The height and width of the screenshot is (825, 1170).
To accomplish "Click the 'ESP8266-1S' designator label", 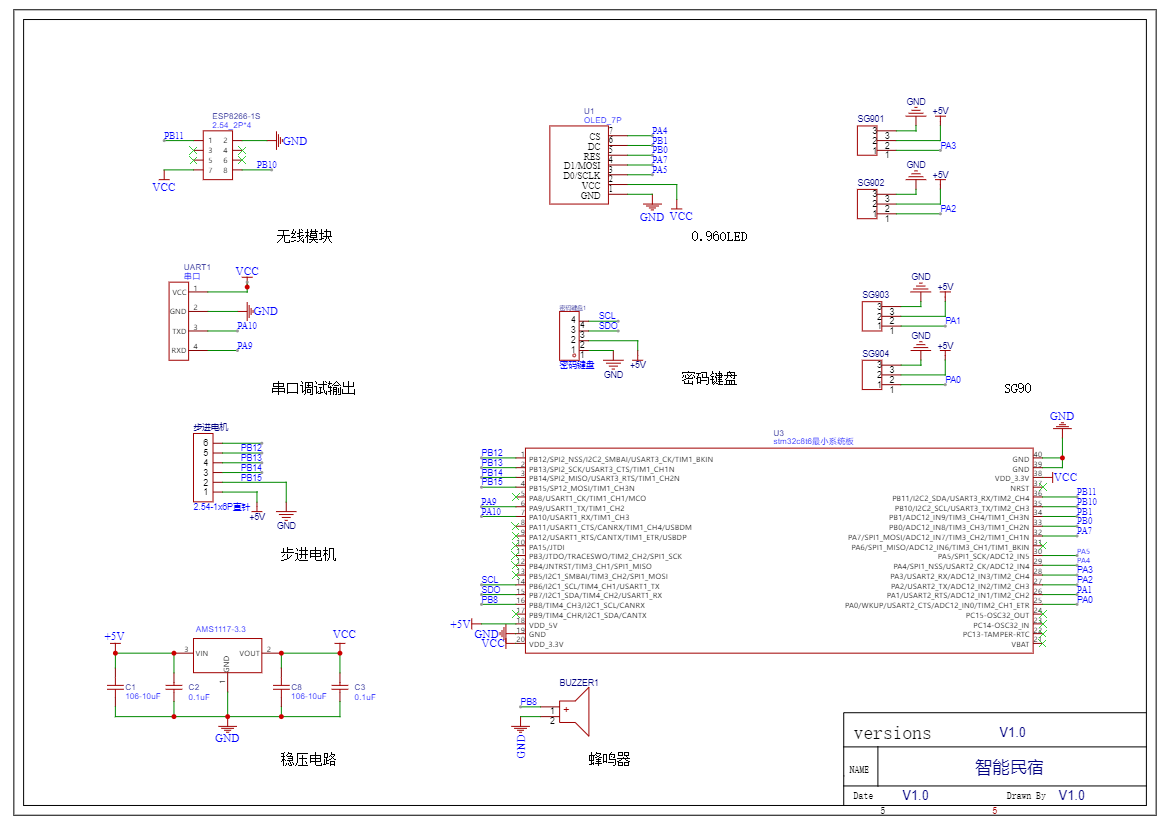I will coord(236,116).
